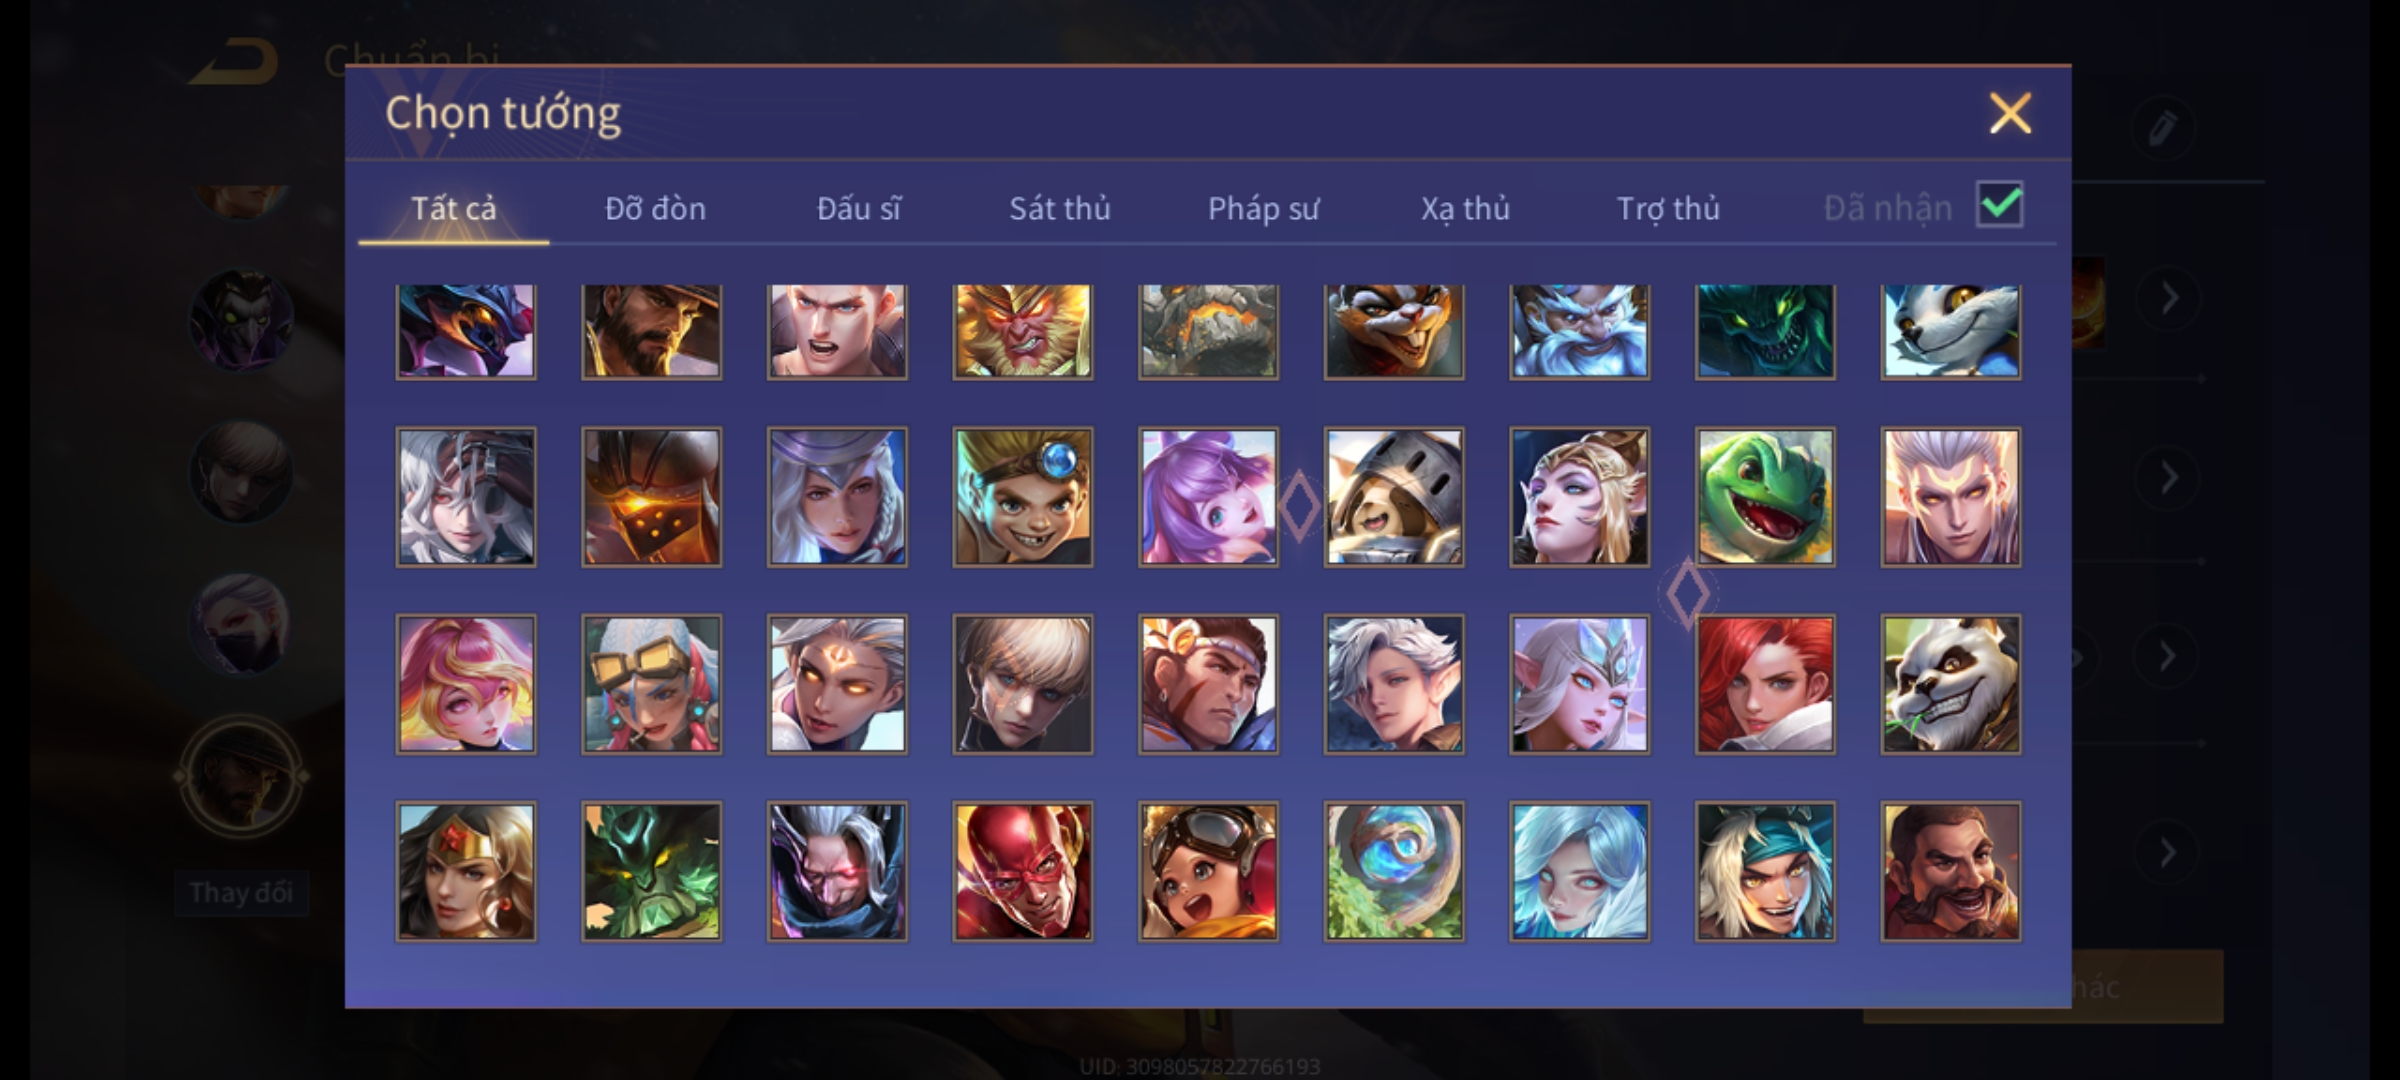Pick the pilot girl with goggles portrait
Screen dimensions: 2400x1080
(1208, 871)
